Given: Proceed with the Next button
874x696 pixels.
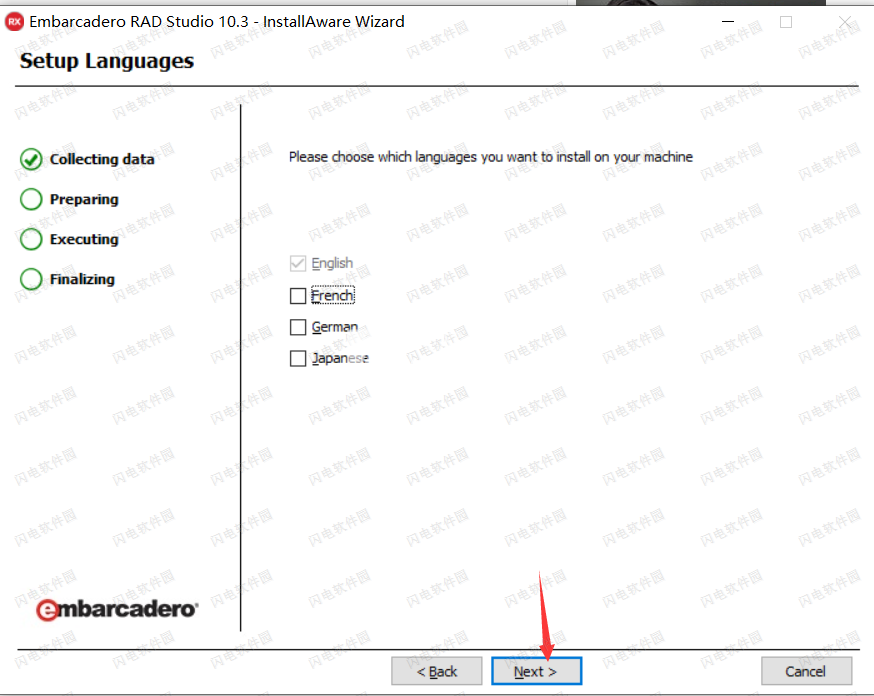Looking at the screenshot, I should (x=536, y=671).
